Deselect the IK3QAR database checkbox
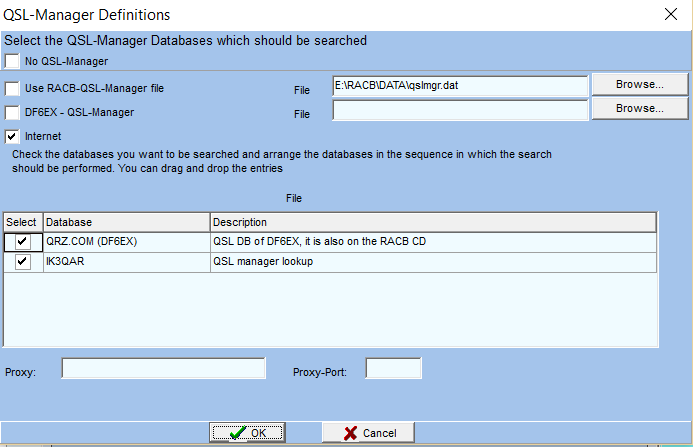The width and height of the screenshot is (693, 447). (x=22, y=262)
